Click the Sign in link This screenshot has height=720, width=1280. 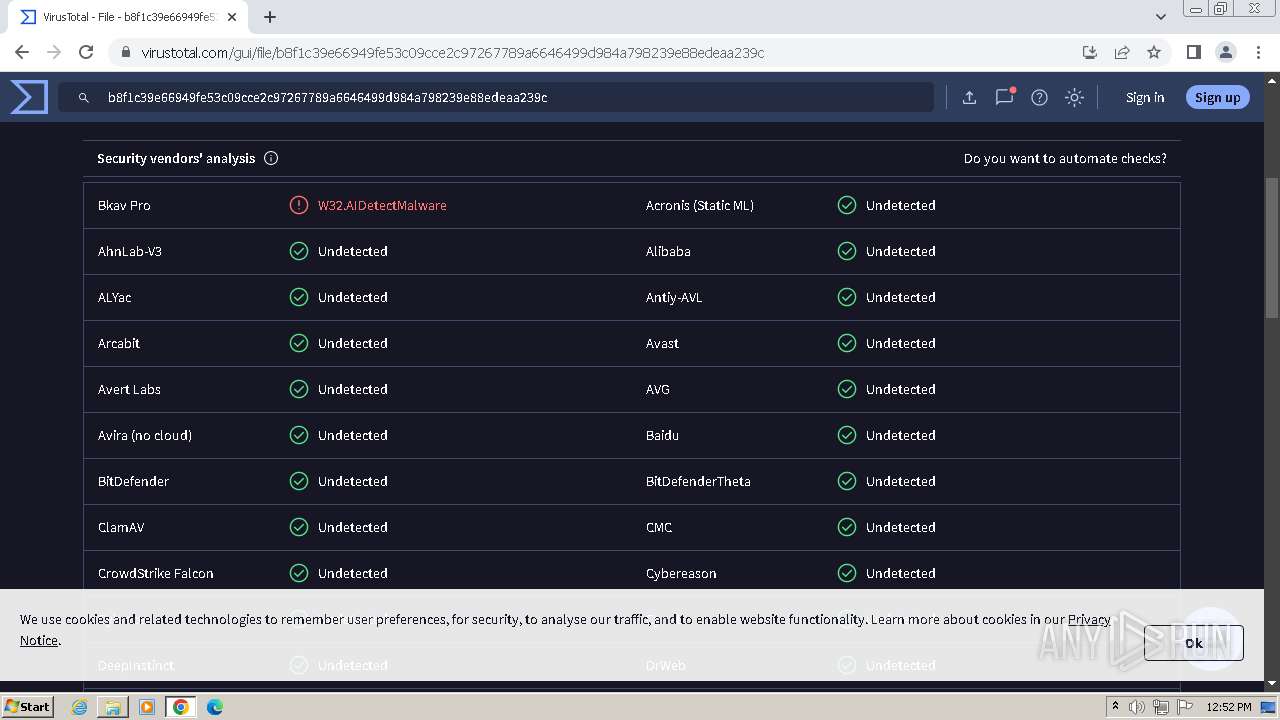point(1145,97)
